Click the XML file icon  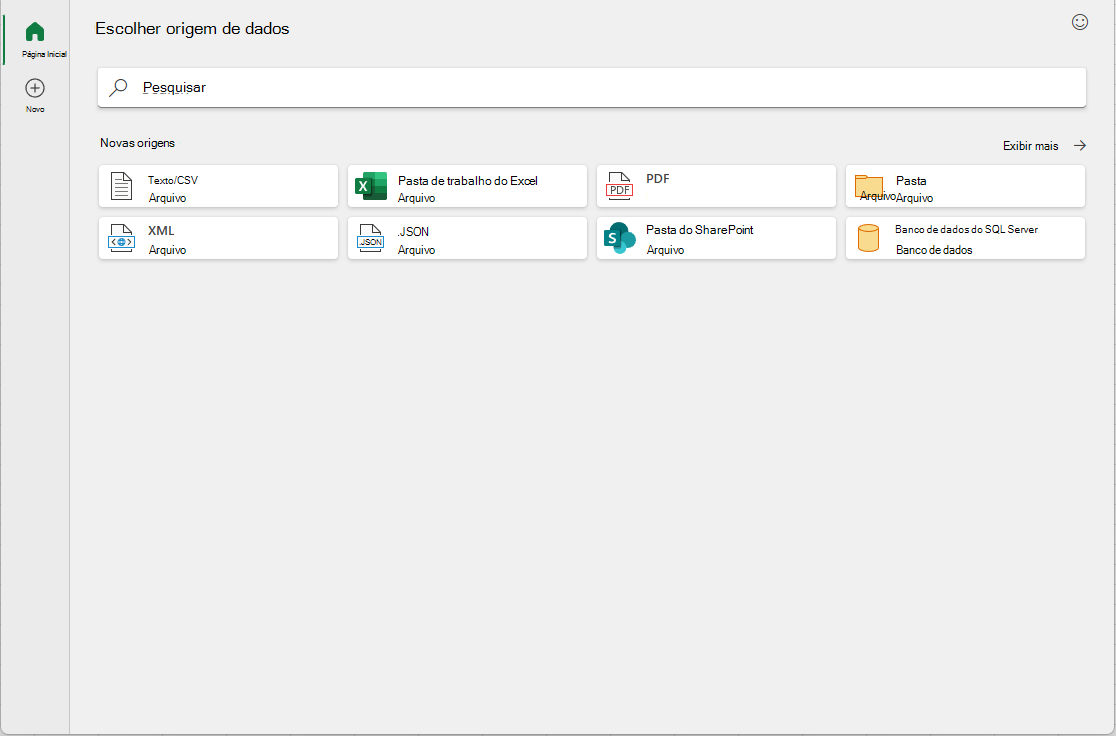(122, 238)
